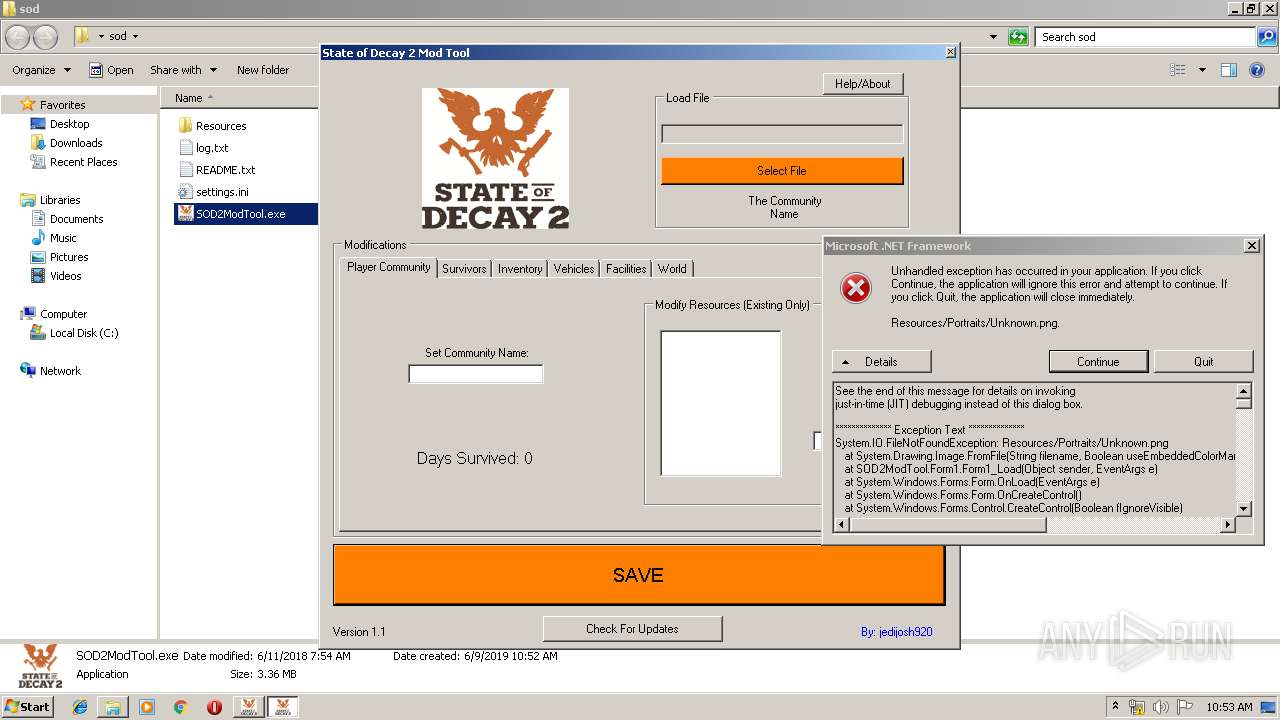Viewport: 1280px width, 720px height.
Task: Select Computer in the navigation pane
Action: (63, 314)
